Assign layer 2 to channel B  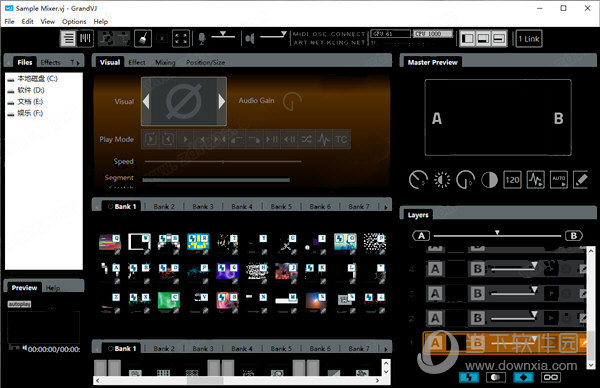(478, 318)
